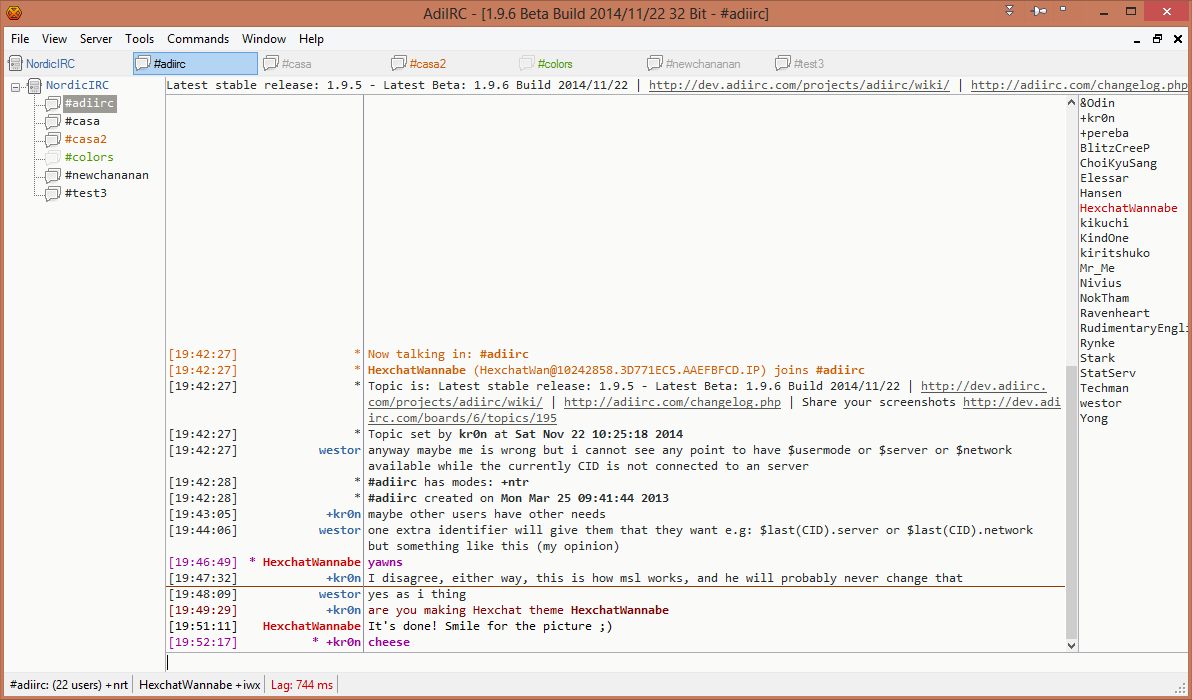Click the chat vertical scrollbar thumb

pos(1072,502)
